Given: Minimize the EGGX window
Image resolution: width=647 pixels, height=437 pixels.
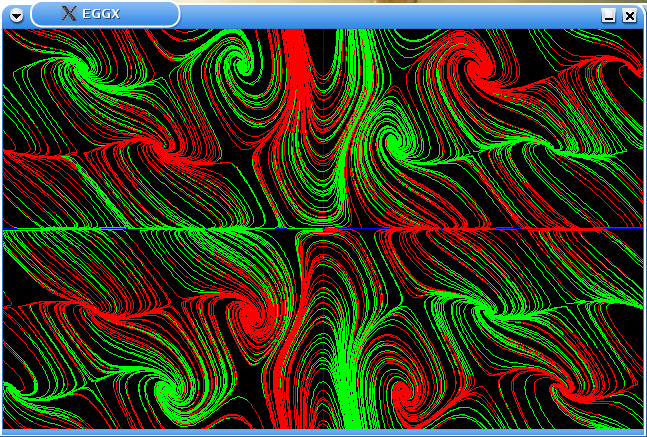Looking at the screenshot, I should point(608,16).
